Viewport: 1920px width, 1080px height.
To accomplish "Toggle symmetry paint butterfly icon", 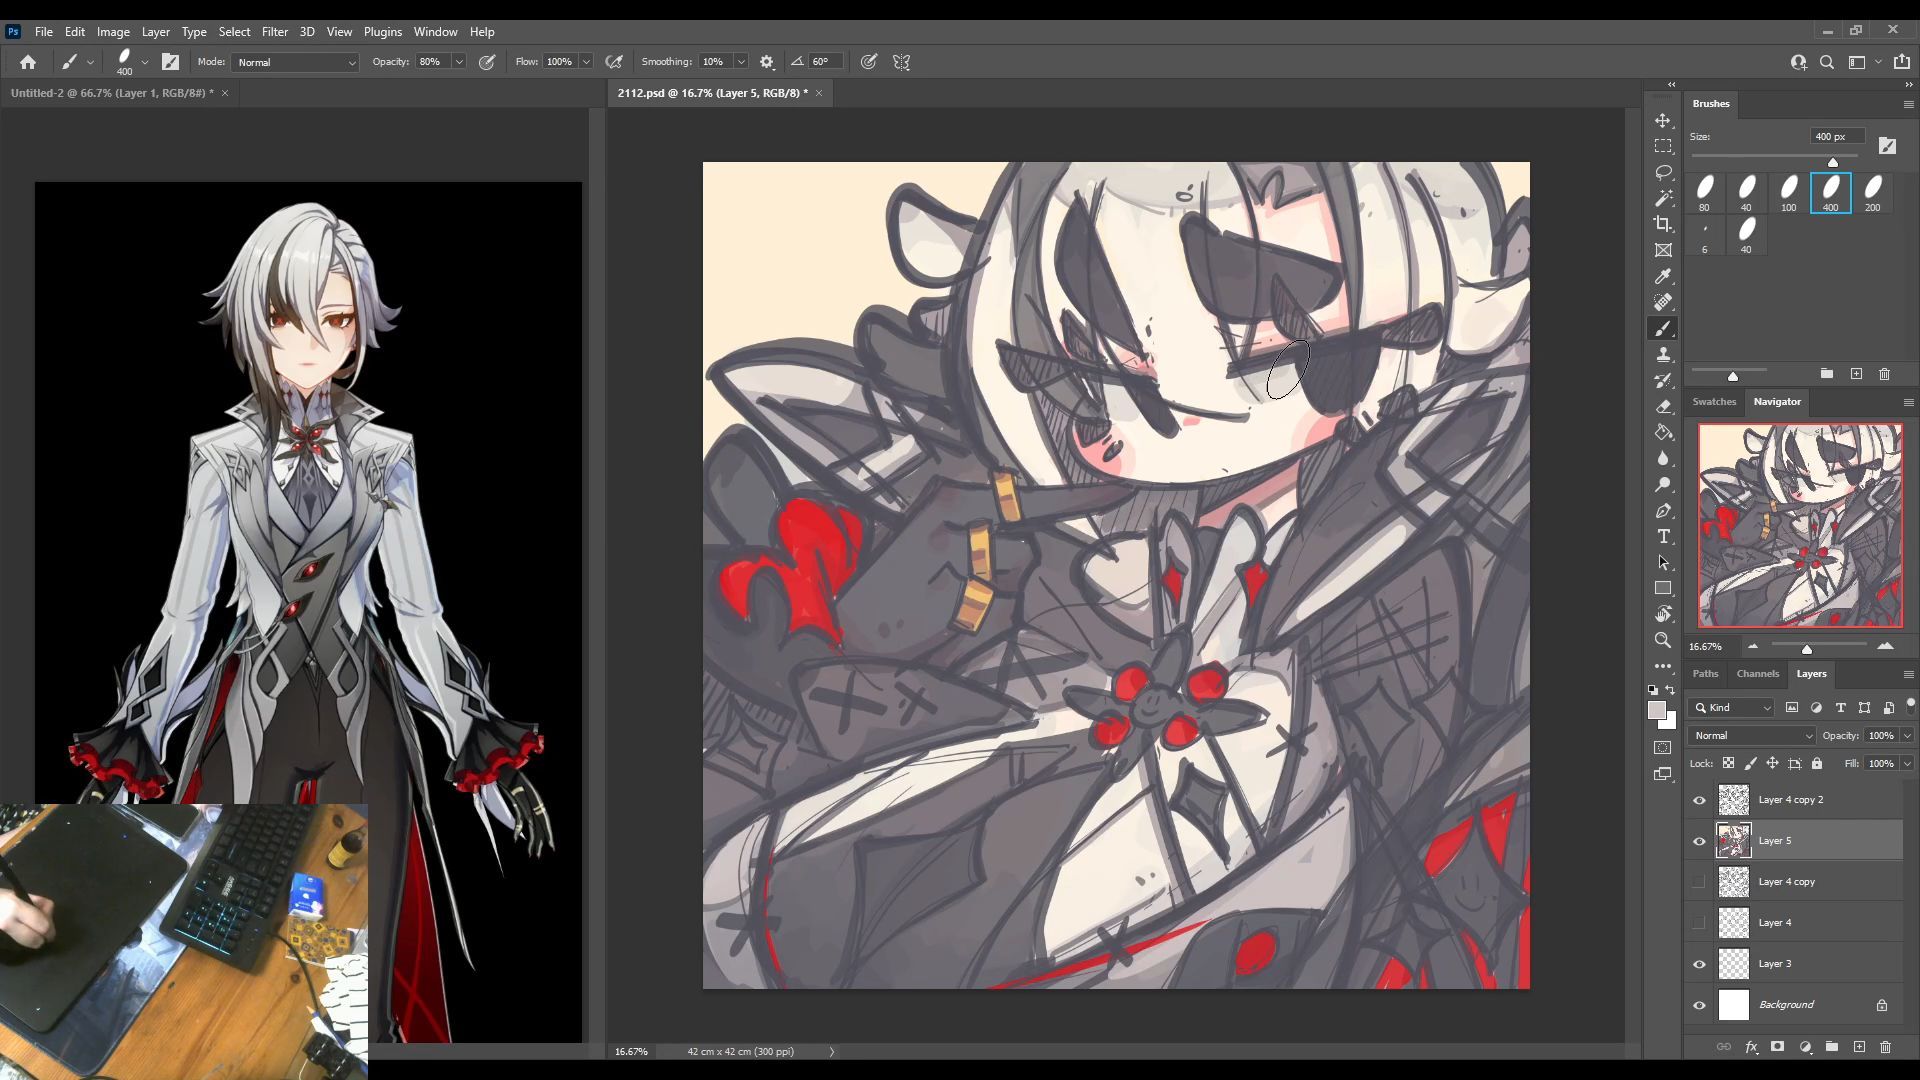I will (x=901, y=62).
